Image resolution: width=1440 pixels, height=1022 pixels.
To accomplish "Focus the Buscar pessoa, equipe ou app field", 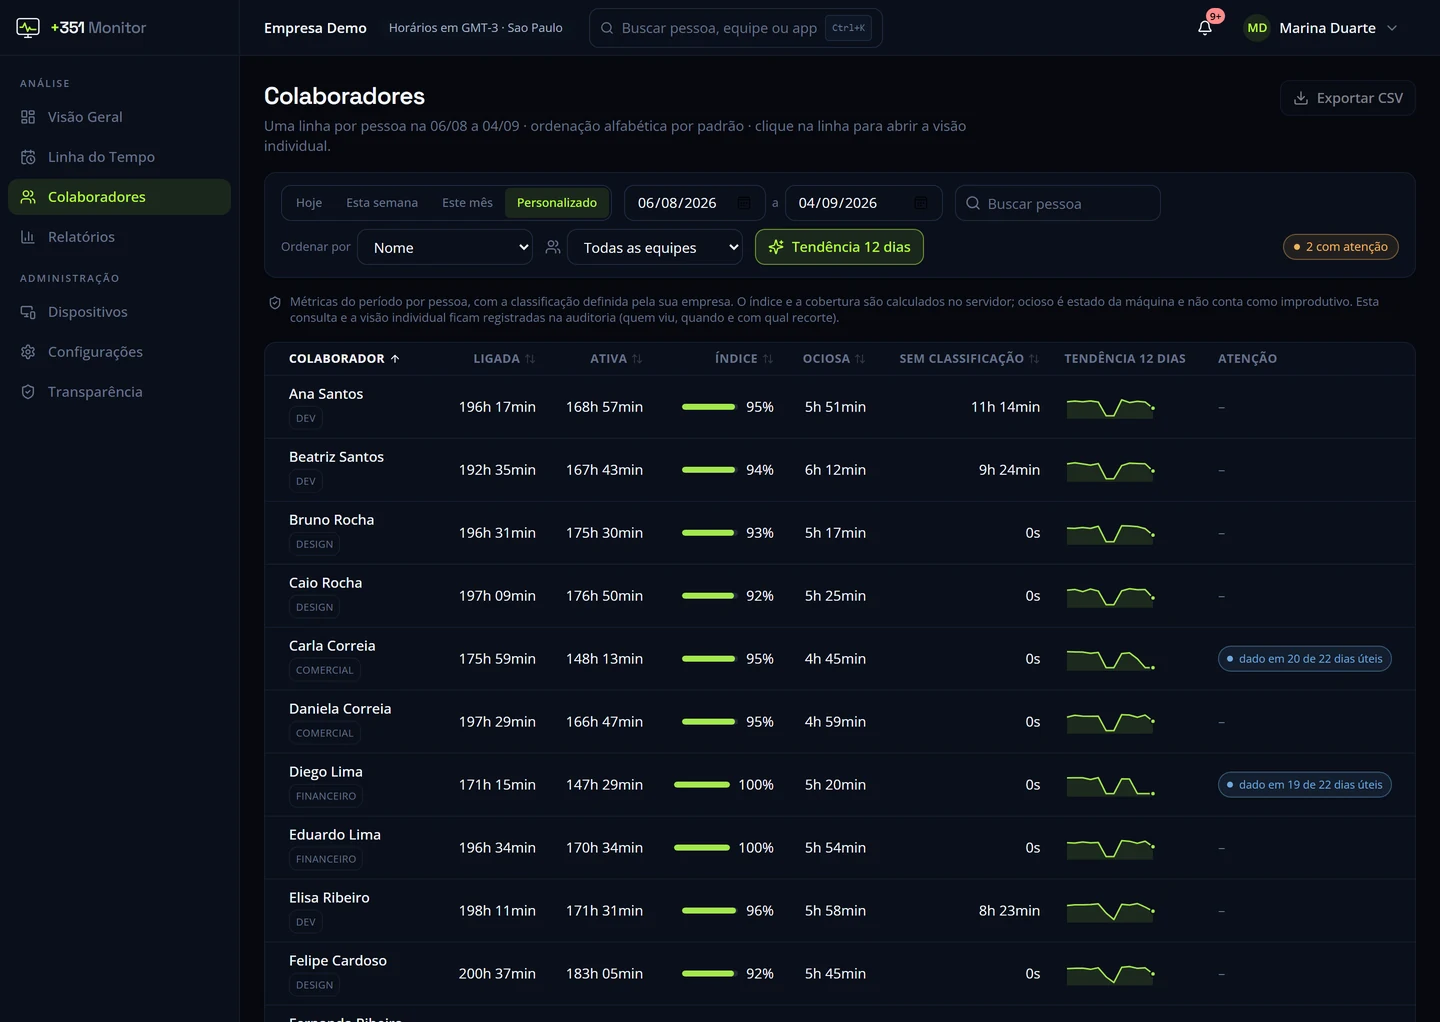I will coord(736,28).
